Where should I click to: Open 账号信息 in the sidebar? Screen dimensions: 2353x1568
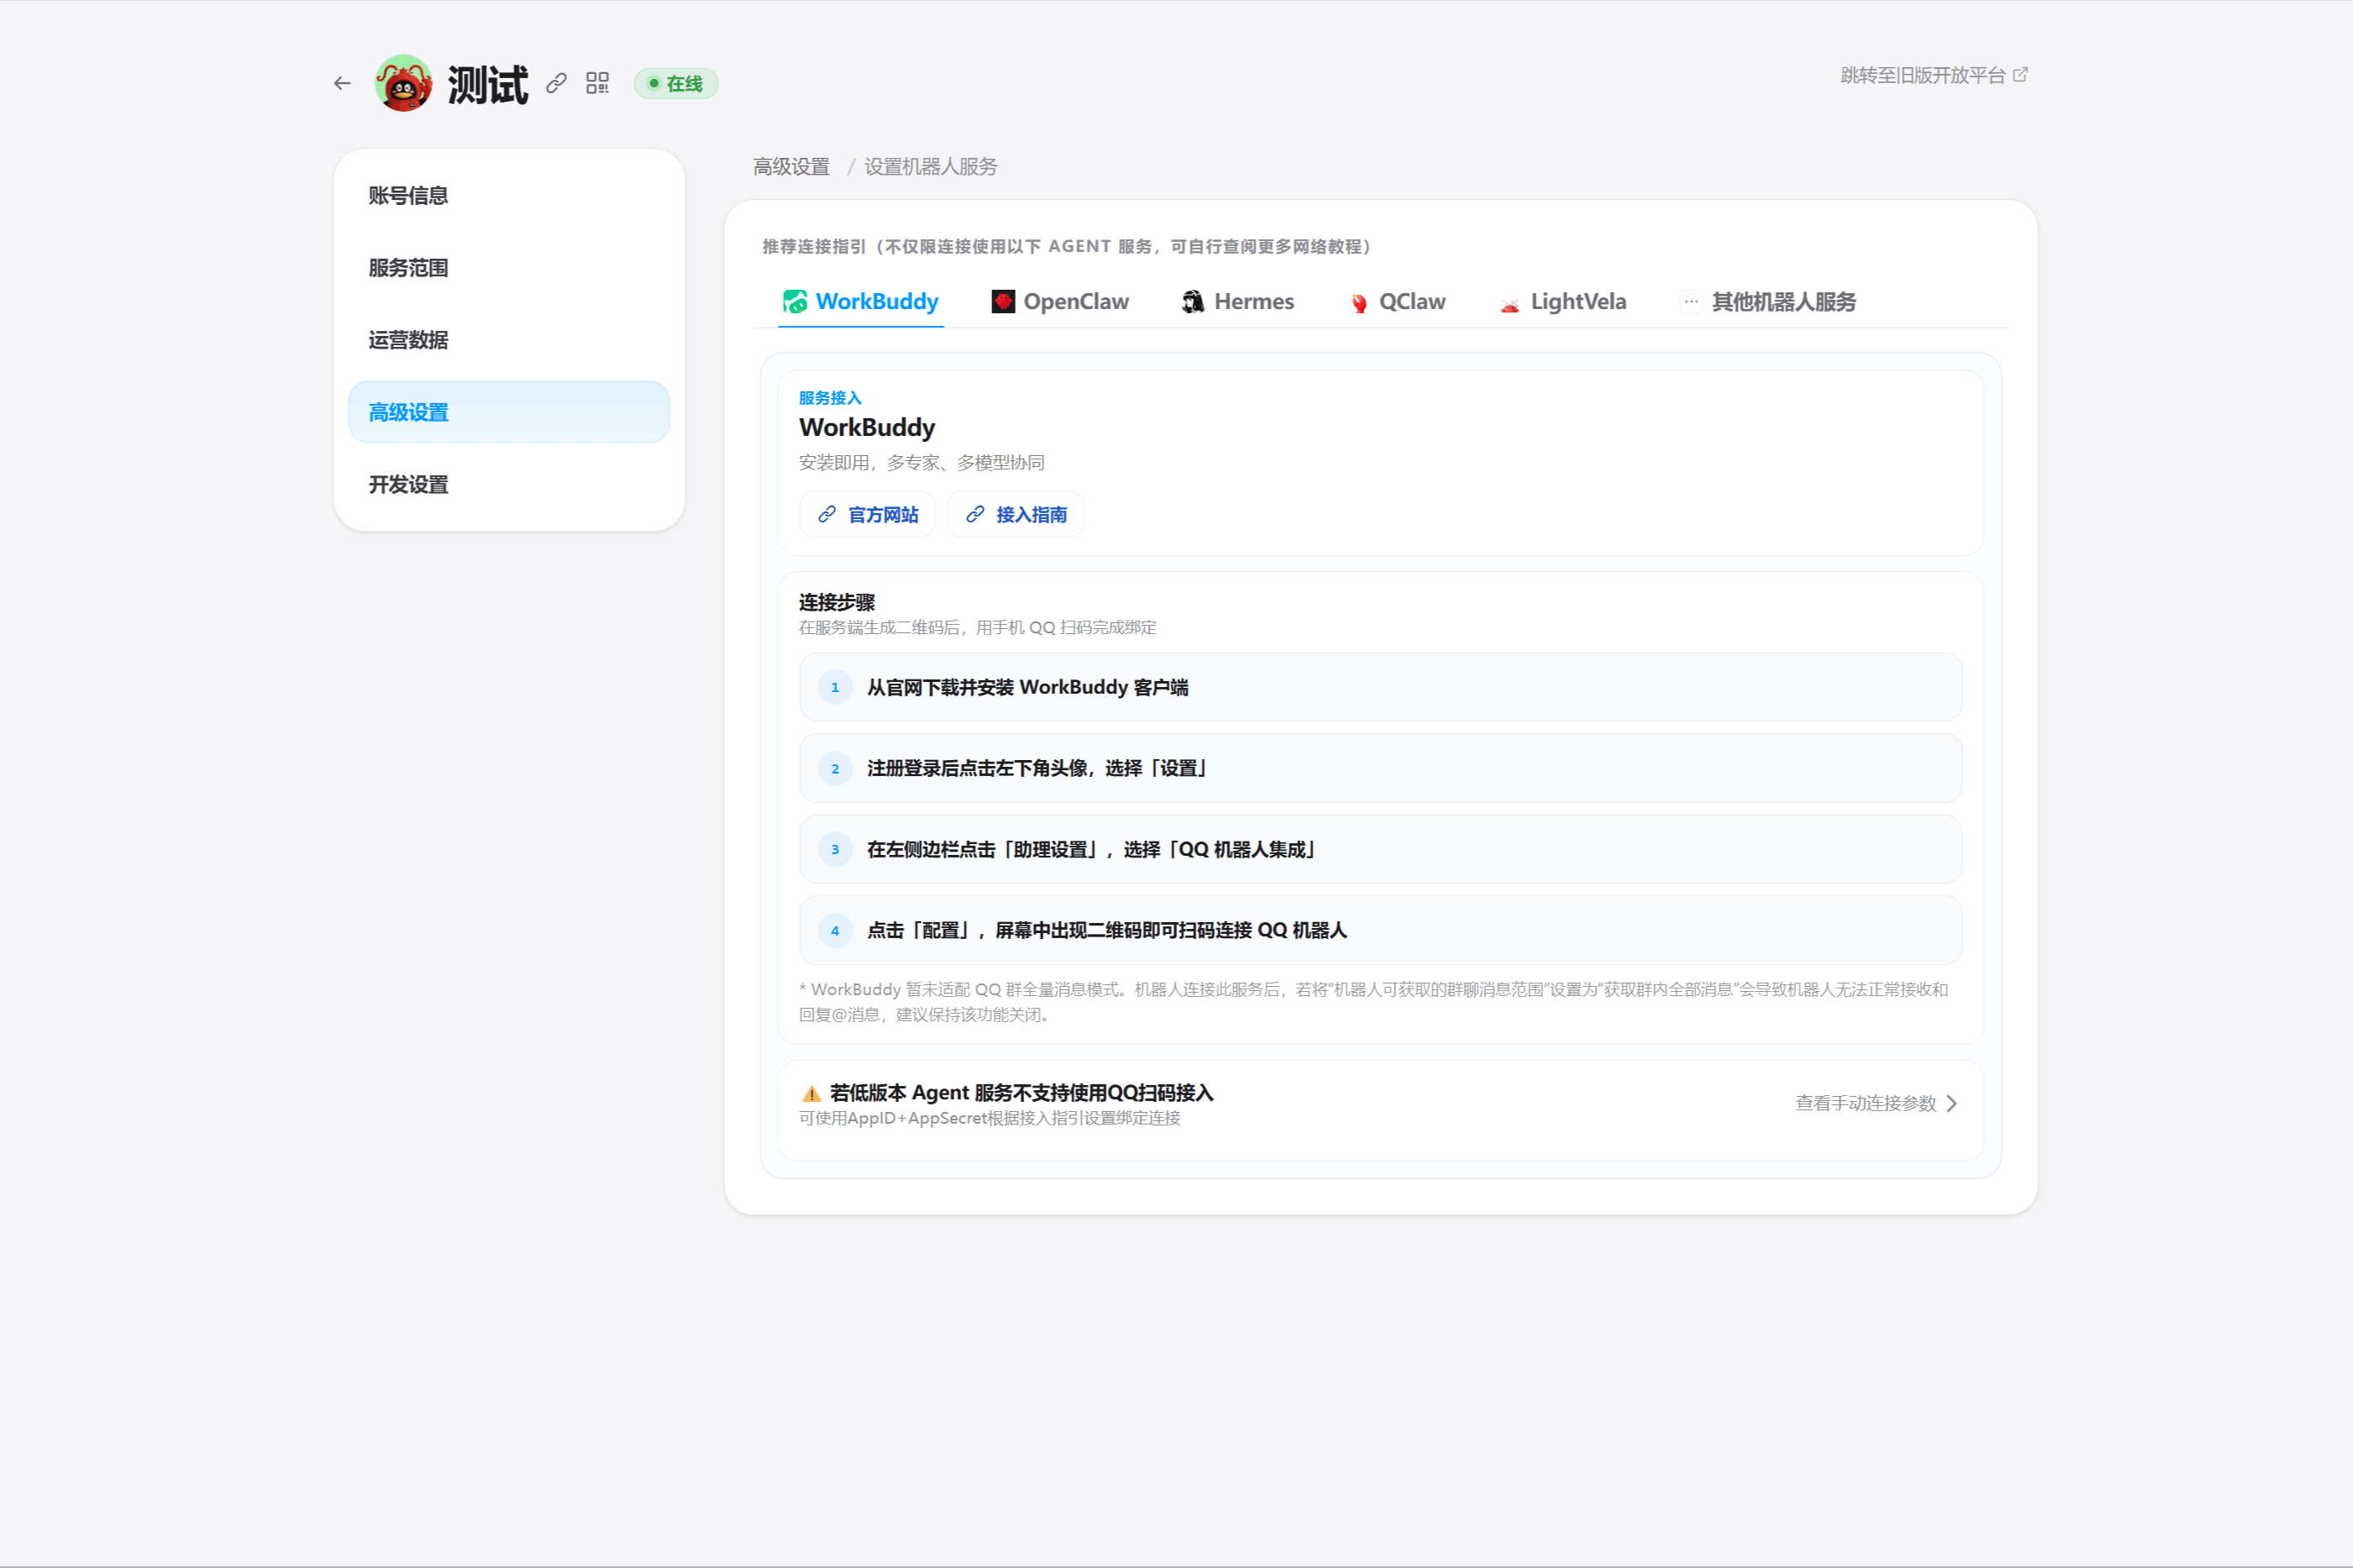[509, 195]
